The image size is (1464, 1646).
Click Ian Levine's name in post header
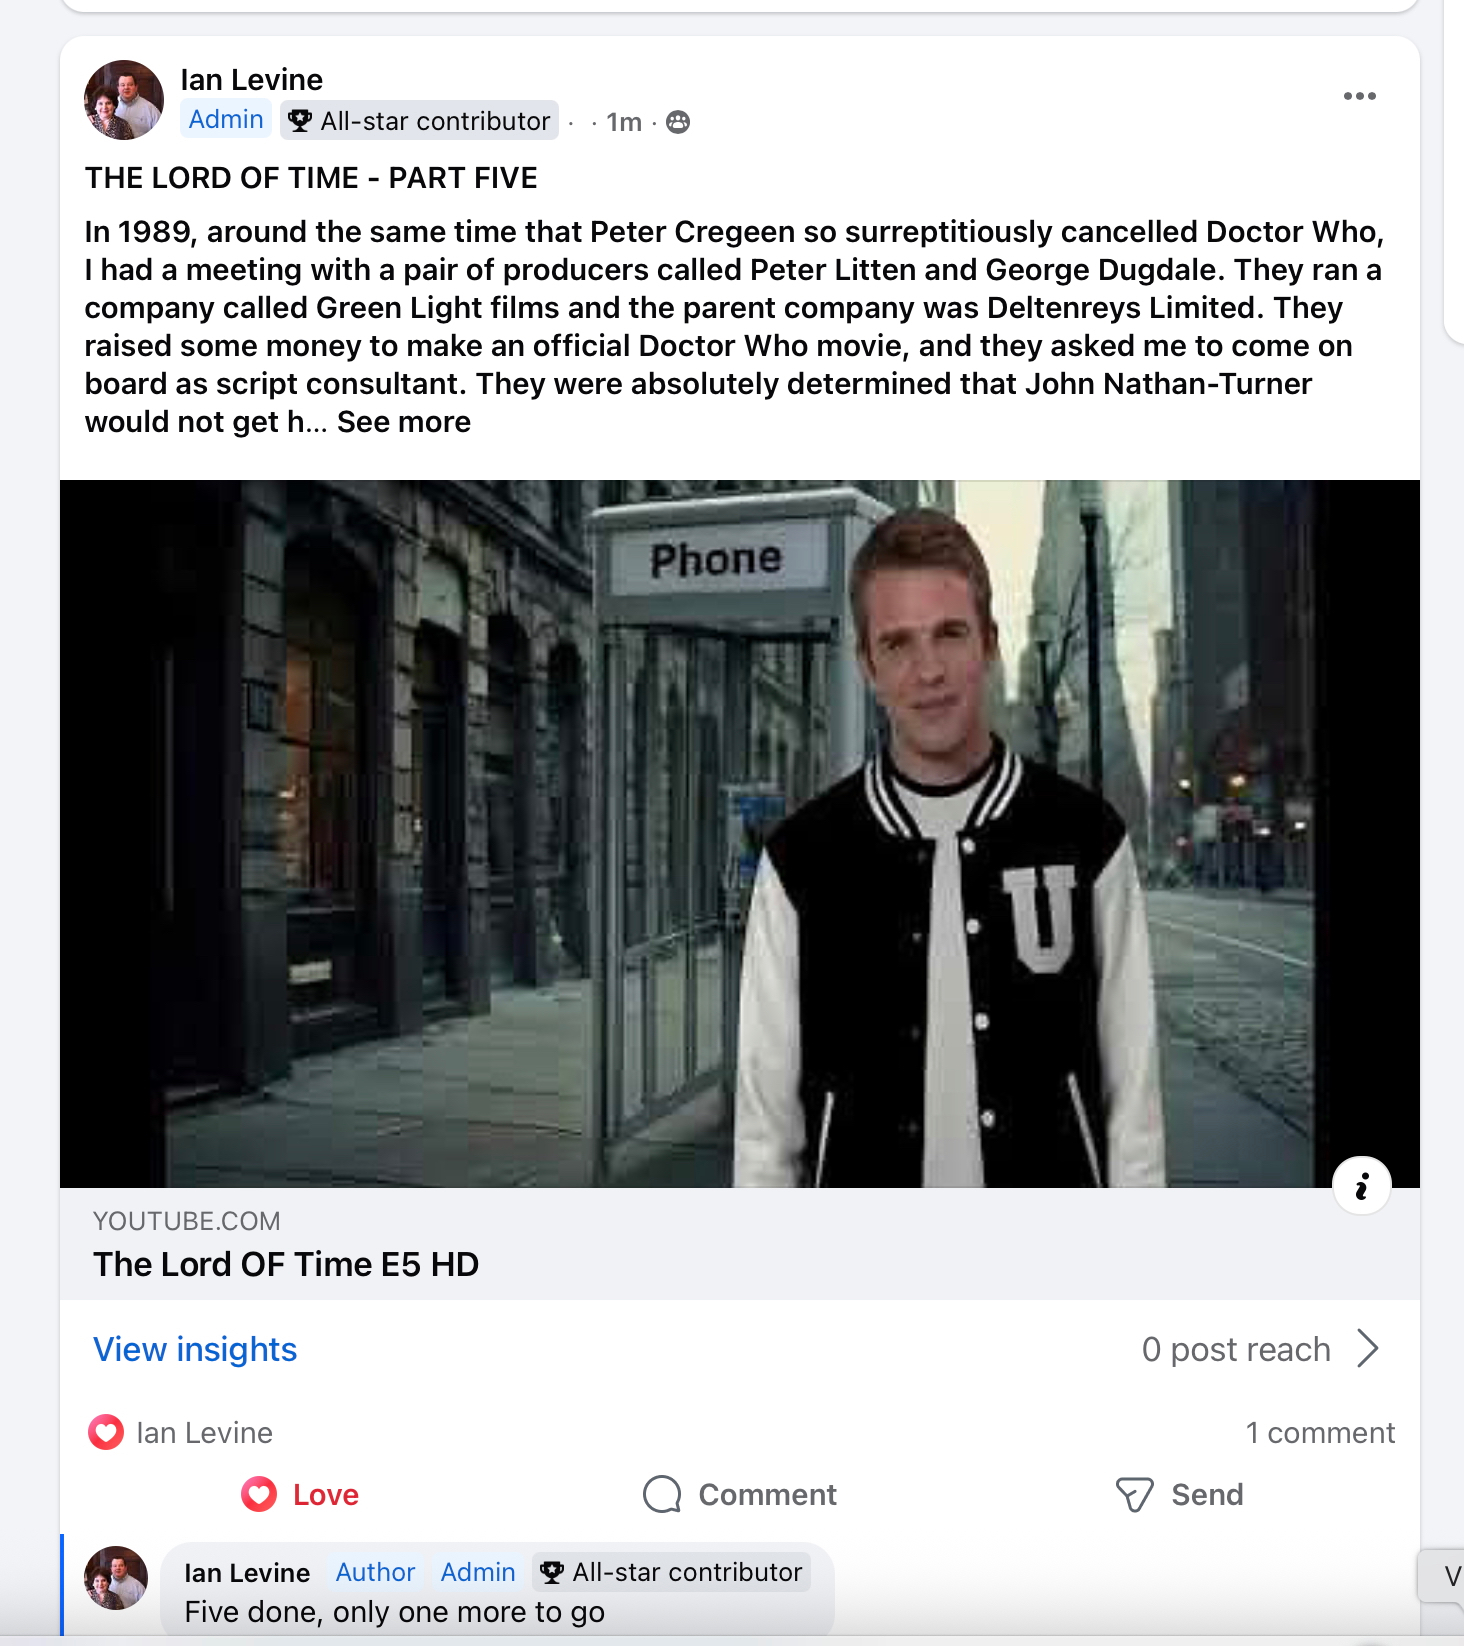[x=252, y=80]
